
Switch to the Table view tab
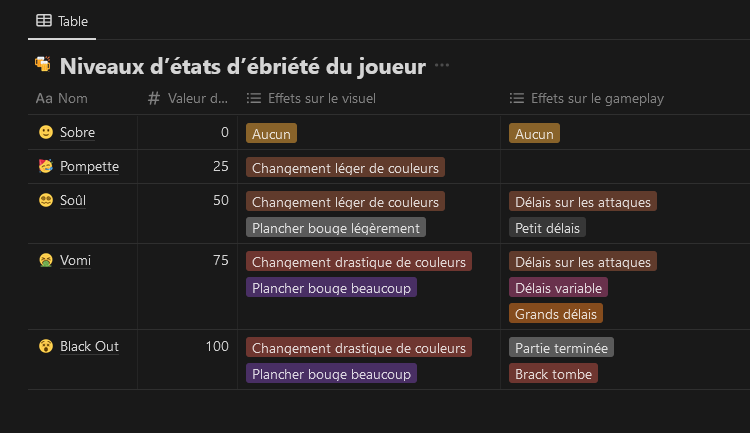tap(63, 20)
